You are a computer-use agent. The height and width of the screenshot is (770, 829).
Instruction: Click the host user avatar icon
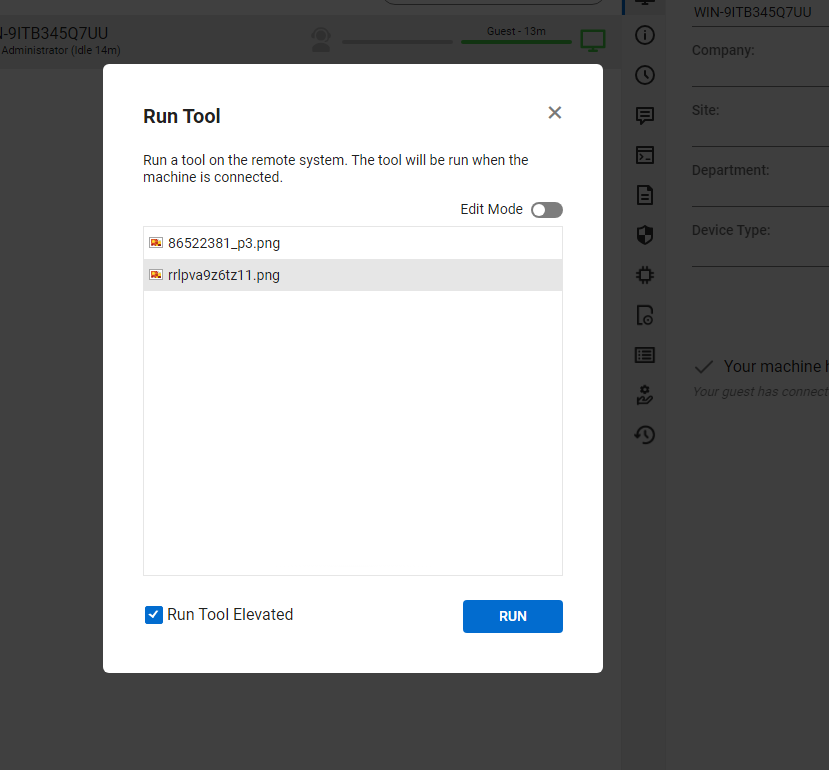pyautogui.click(x=321, y=40)
